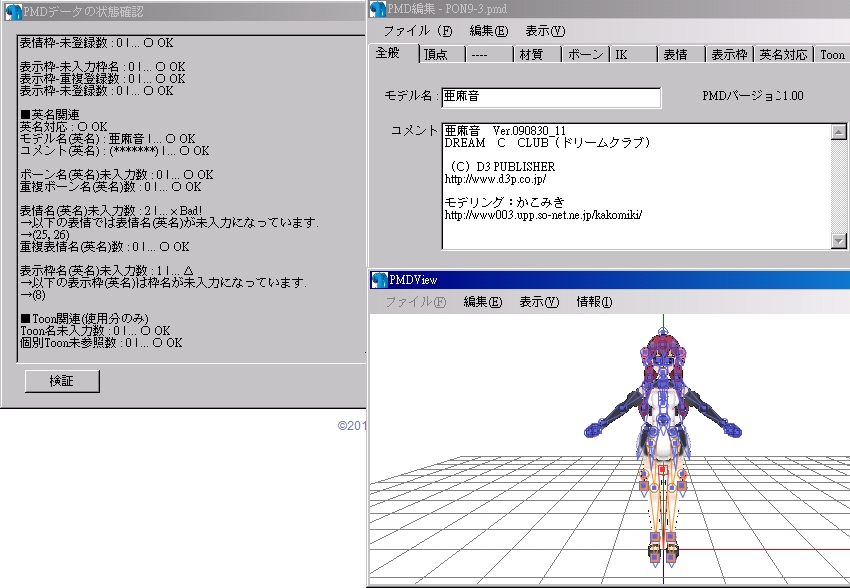The image size is (850, 588).
Task: Click the comment box scroll-down arrow
Action: tap(839, 241)
